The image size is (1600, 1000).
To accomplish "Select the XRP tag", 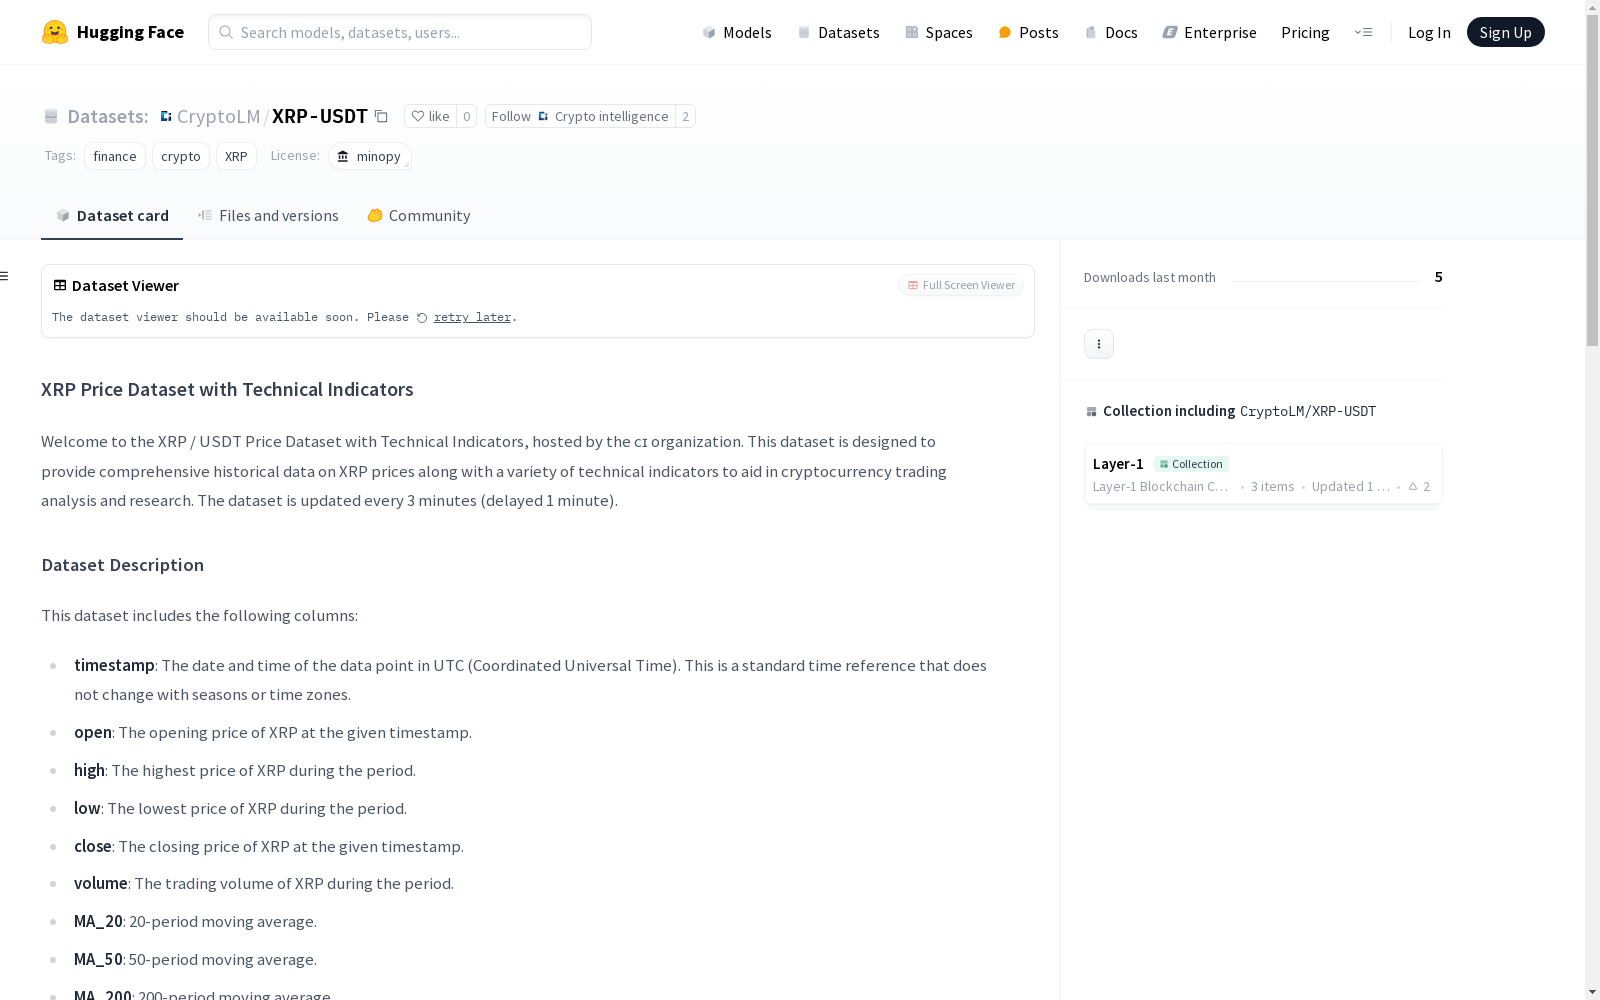I will click(x=236, y=156).
